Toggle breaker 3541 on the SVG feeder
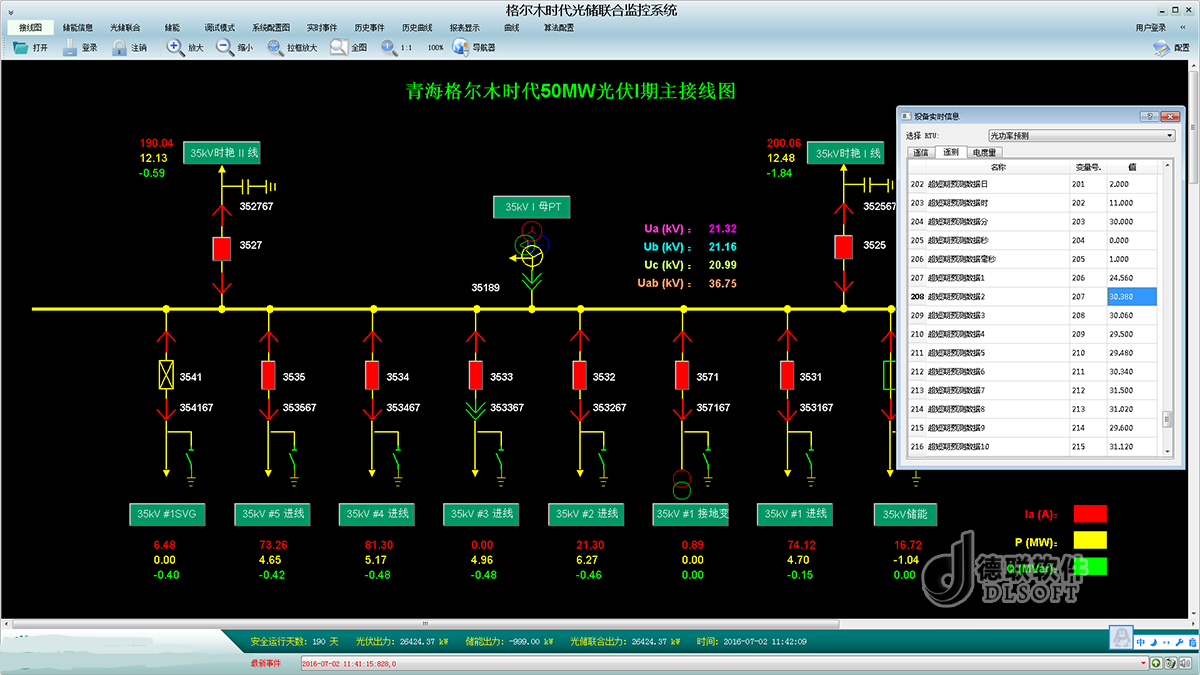The image size is (1200, 675). (x=166, y=376)
